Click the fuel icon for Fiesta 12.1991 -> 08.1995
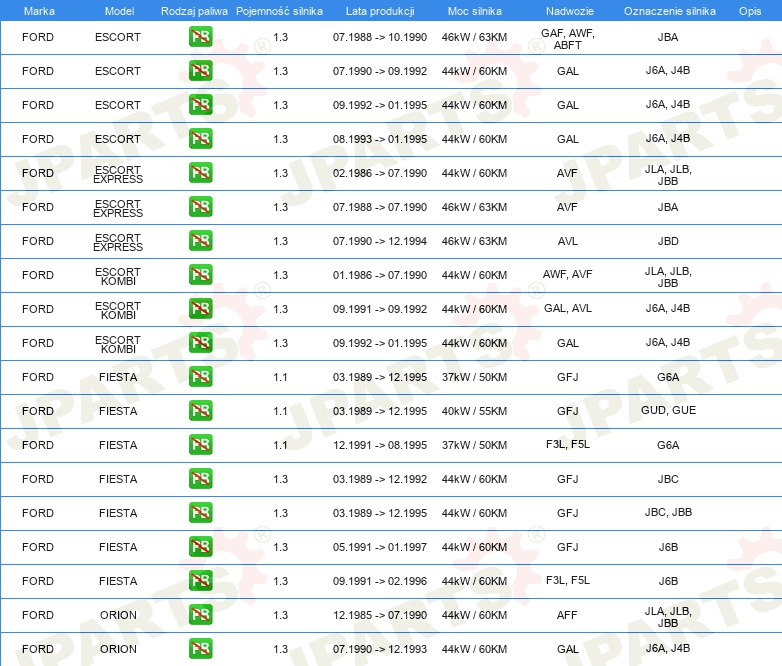Viewport: 782px width, 666px height. [x=200, y=444]
